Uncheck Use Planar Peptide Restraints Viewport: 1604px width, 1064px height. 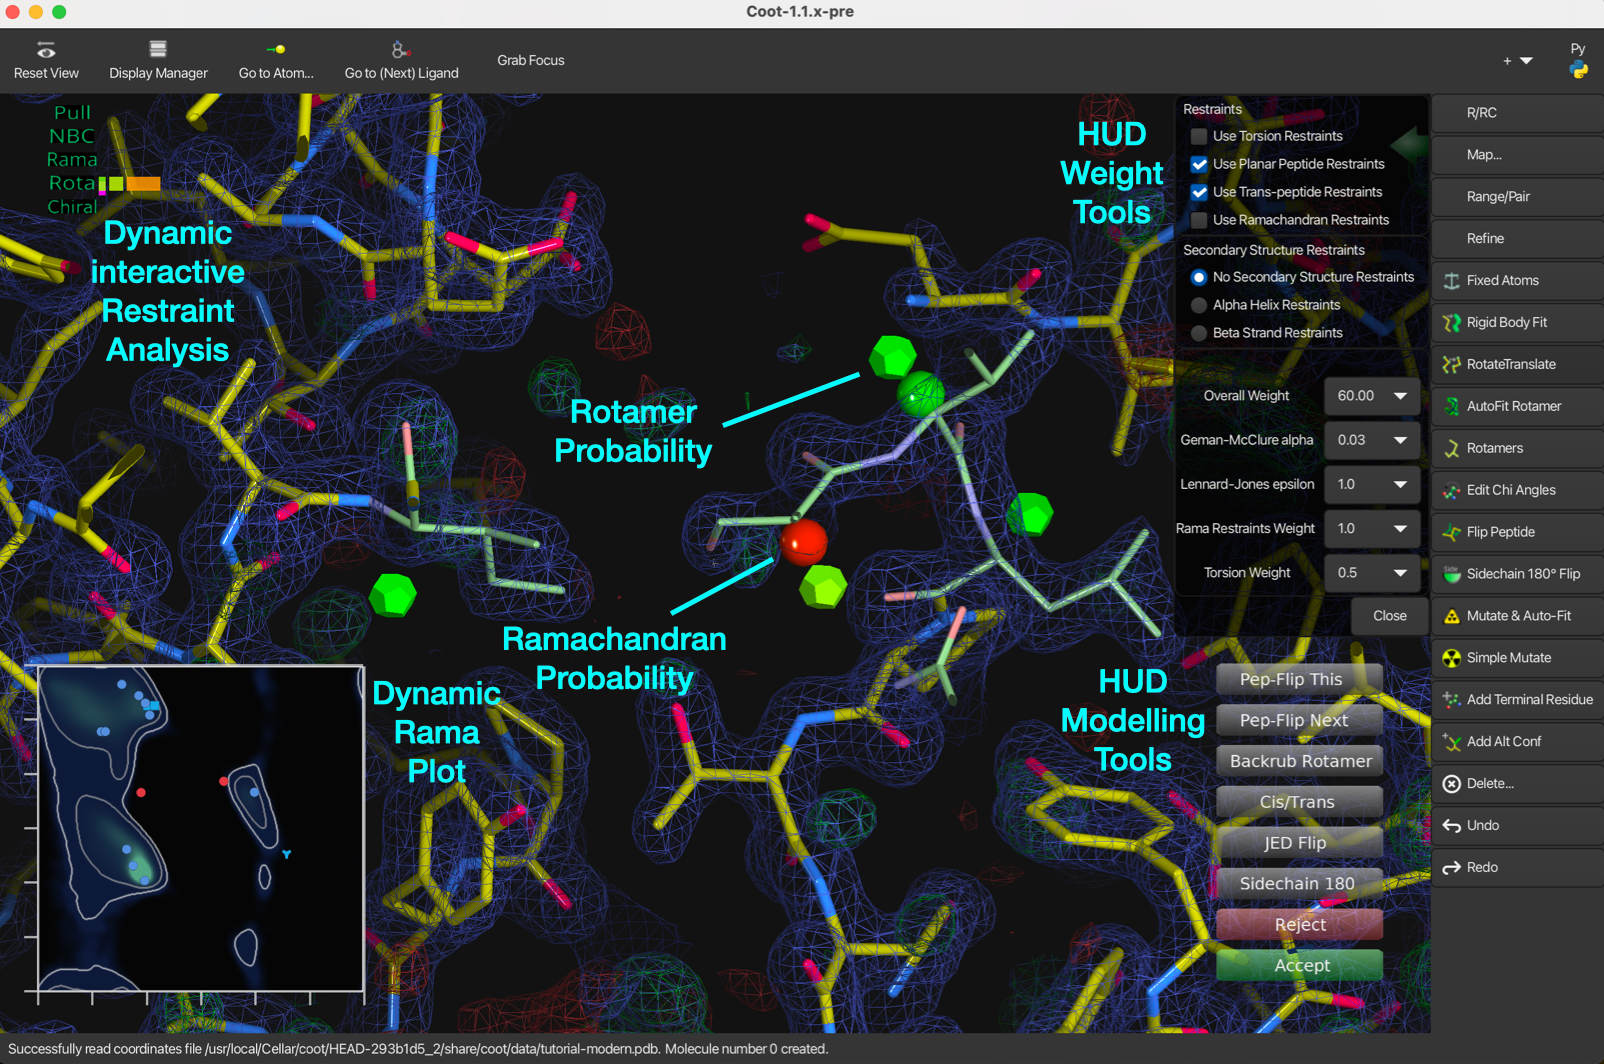1199,164
